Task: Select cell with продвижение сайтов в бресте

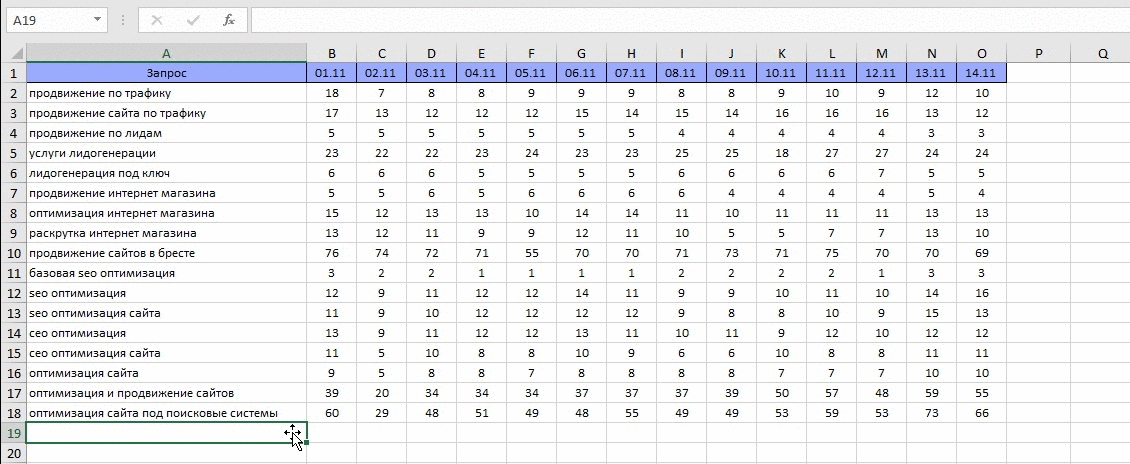Action: point(166,253)
